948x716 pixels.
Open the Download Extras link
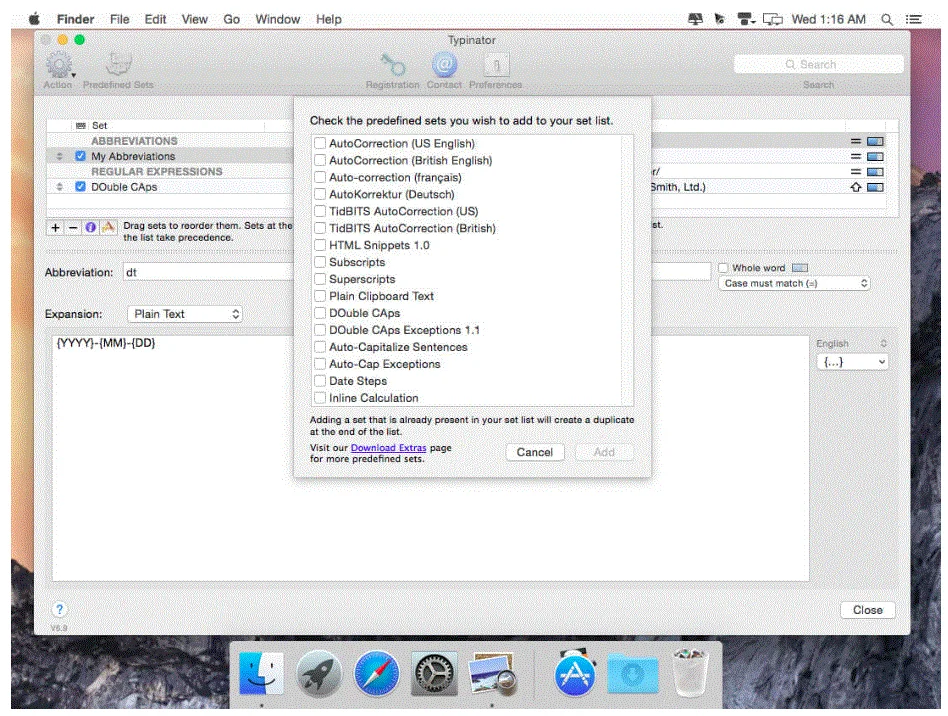pyautogui.click(x=389, y=448)
